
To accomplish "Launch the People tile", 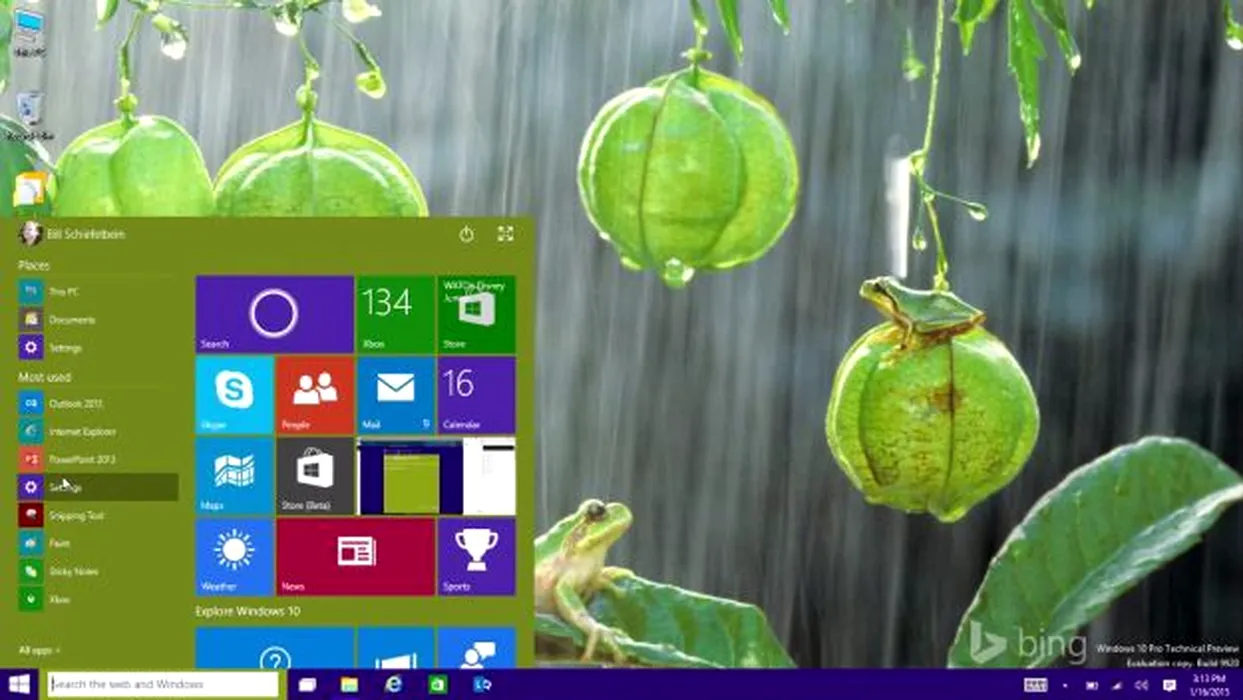I will click(x=315, y=394).
